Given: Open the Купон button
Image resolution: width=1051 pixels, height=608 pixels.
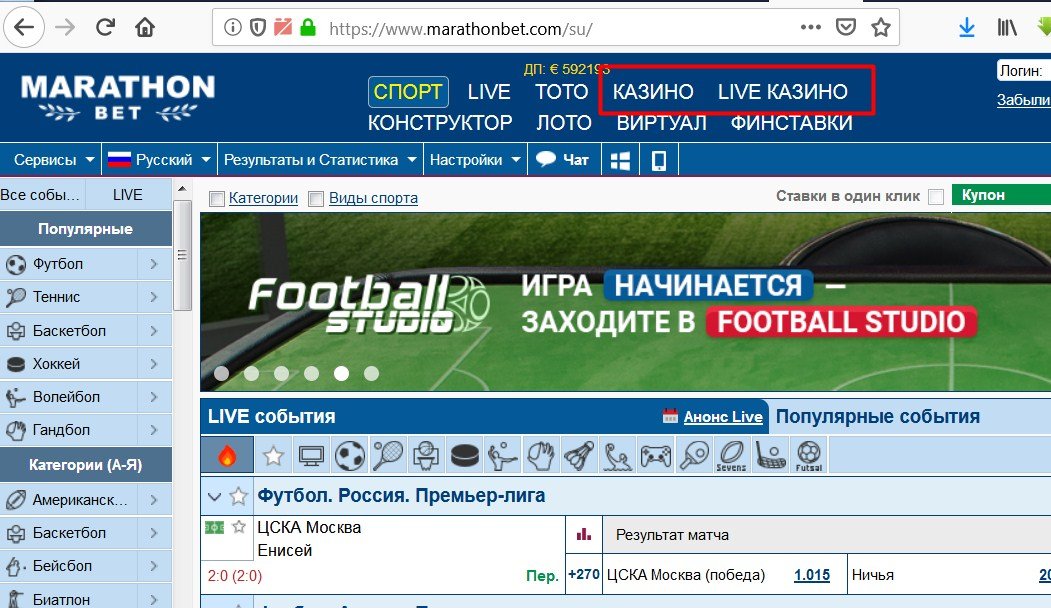Looking at the screenshot, I should [1001, 195].
